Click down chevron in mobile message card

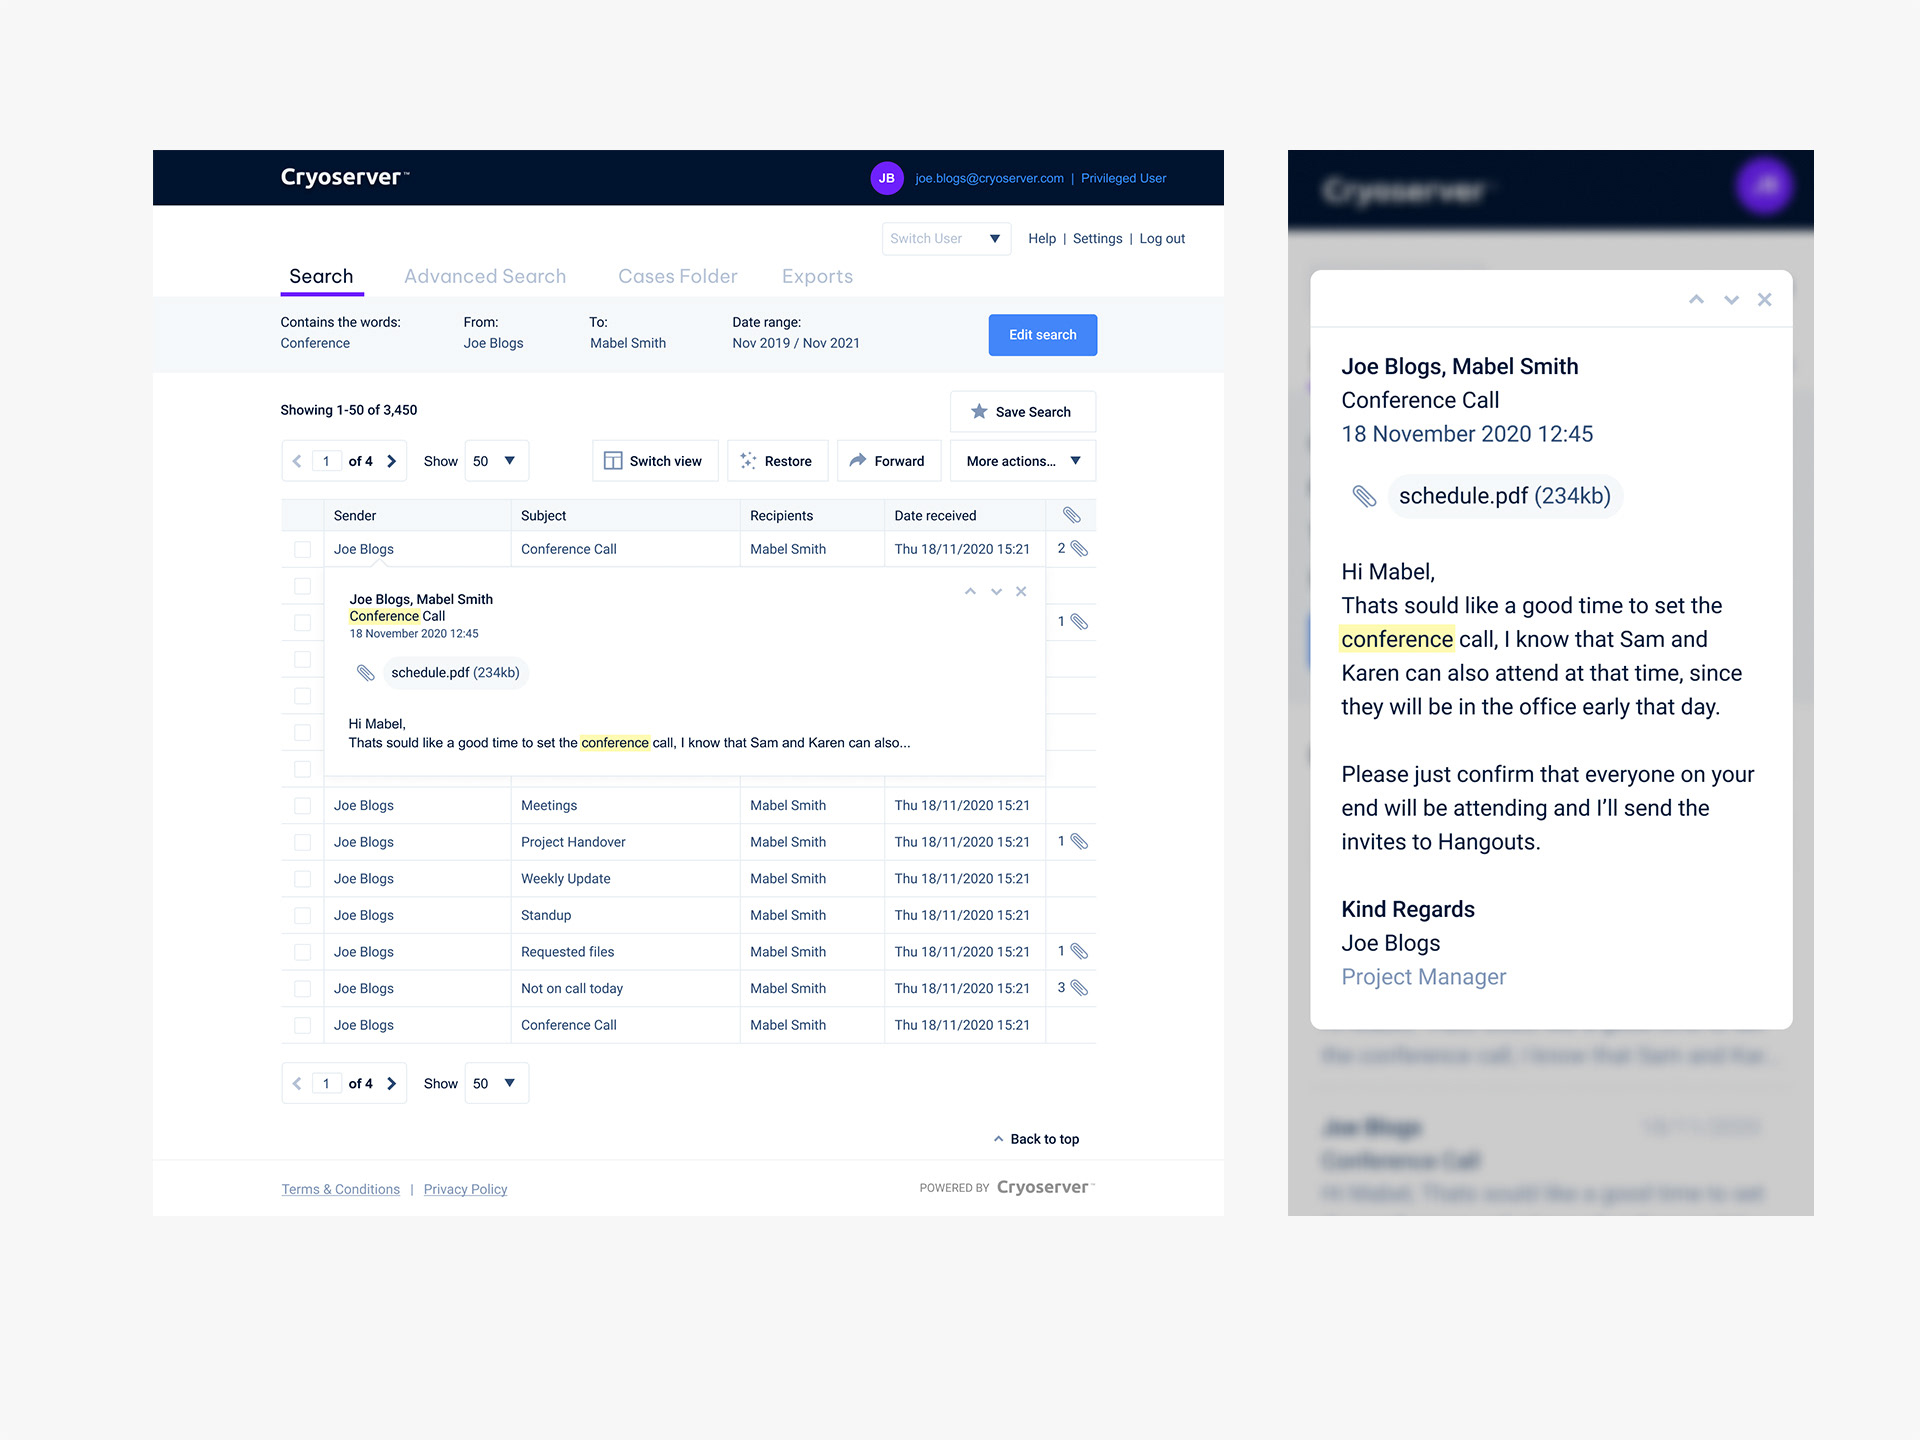1731,299
